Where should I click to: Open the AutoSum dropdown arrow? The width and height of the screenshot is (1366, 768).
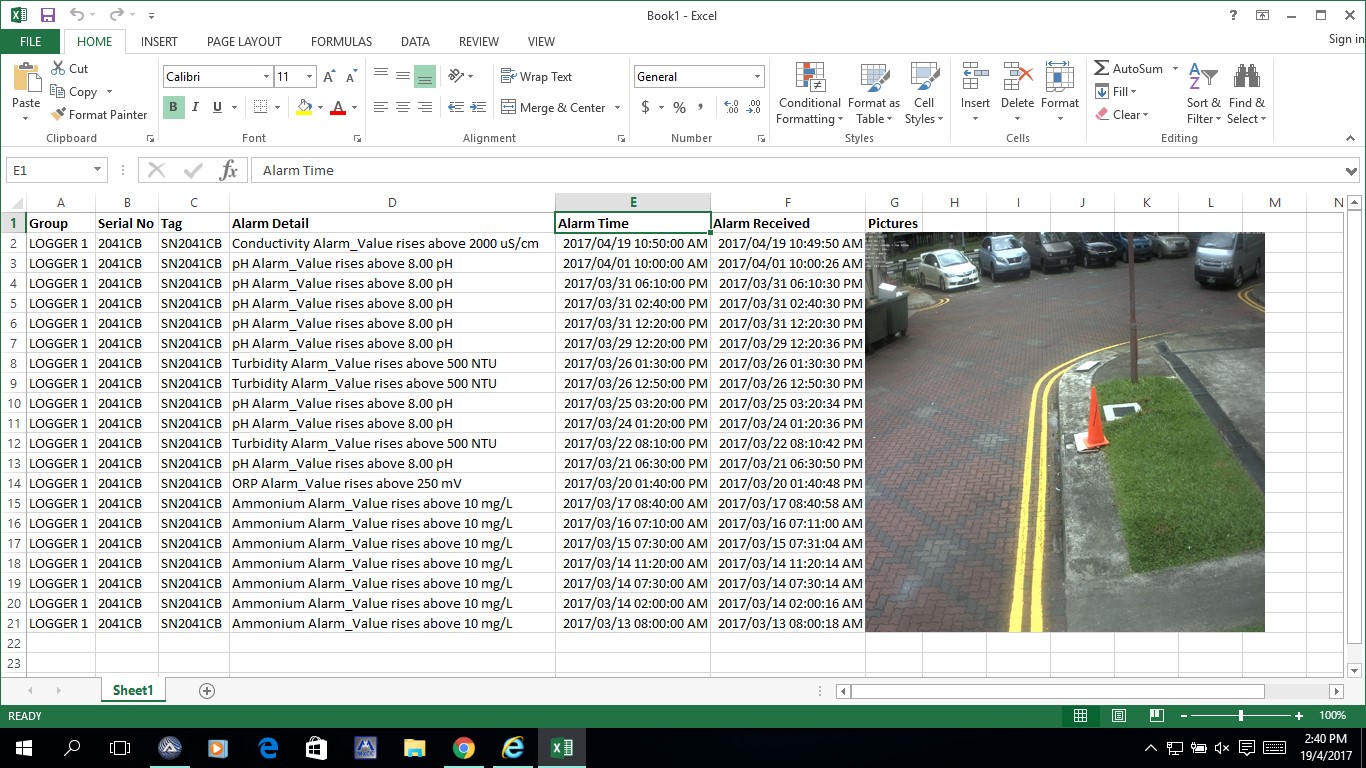click(x=1175, y=69)
